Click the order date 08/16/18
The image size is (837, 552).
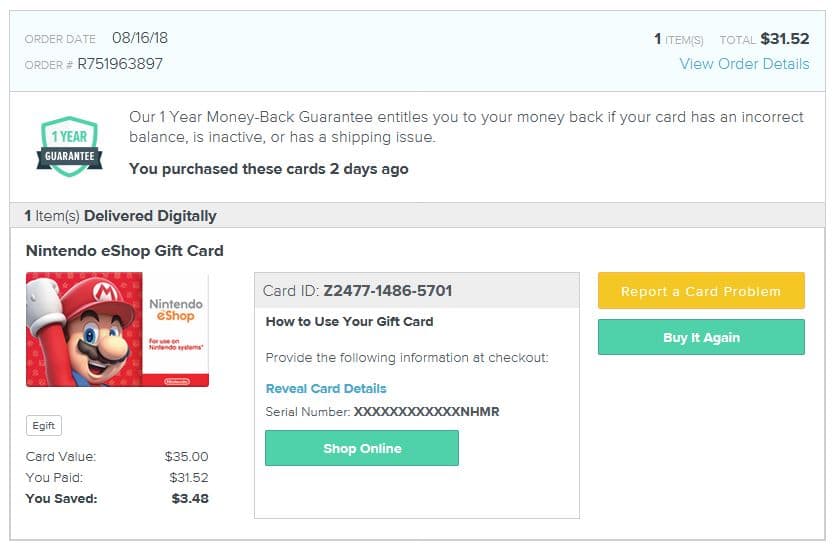click(140, 38)
